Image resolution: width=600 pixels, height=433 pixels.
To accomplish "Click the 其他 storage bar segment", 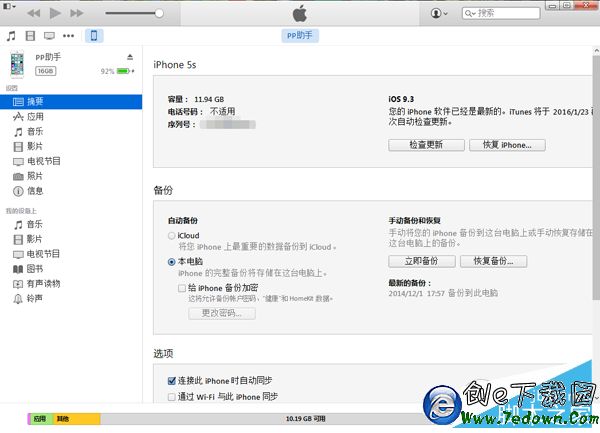I will click(76, 419).
